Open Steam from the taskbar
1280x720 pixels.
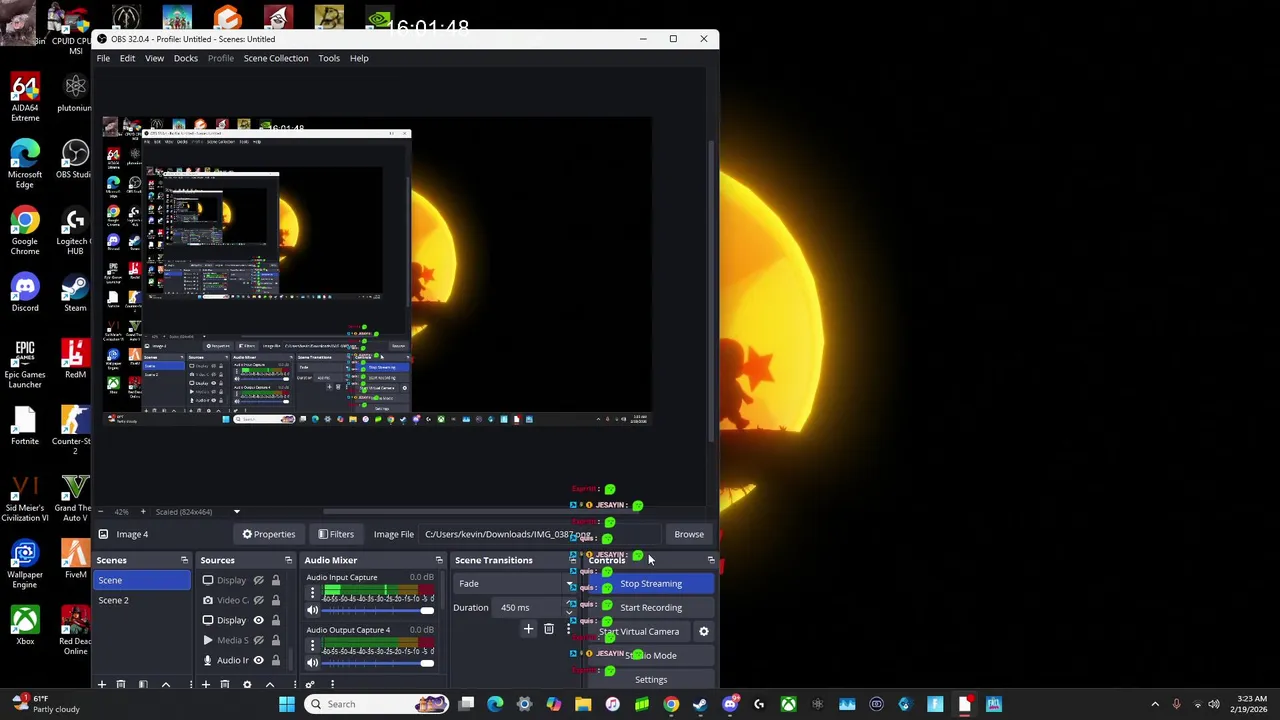(x=700, y=704)
